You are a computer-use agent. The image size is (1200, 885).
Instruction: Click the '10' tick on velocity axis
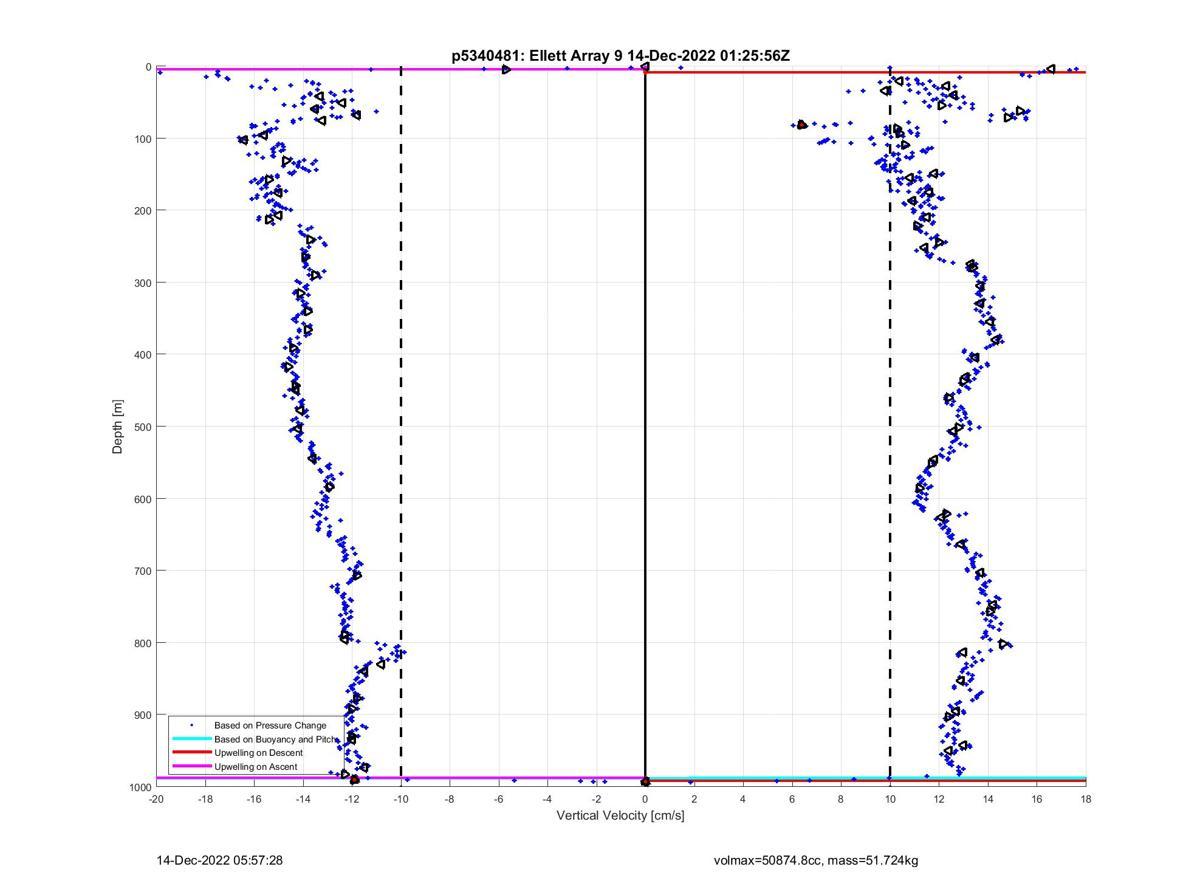tap(890, 799)
